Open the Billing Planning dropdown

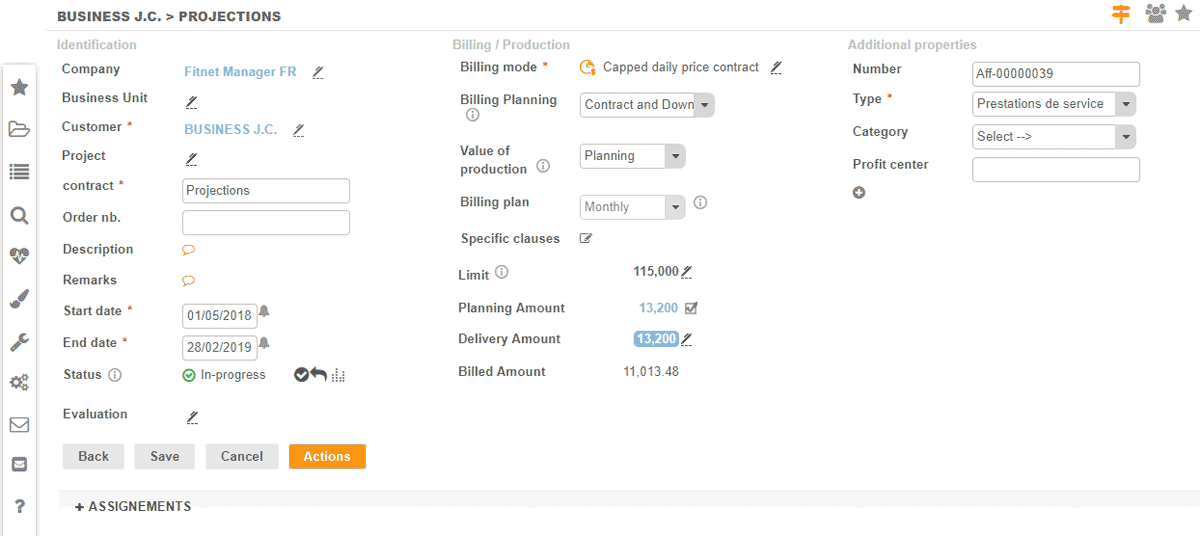647,105
